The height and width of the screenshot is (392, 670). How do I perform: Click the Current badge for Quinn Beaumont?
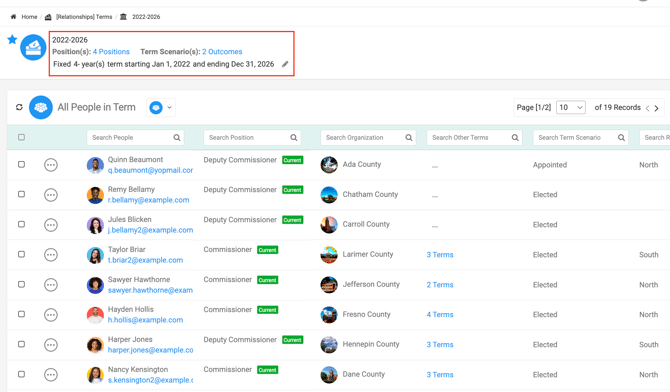pyautogui.click(x=293, y=160)
